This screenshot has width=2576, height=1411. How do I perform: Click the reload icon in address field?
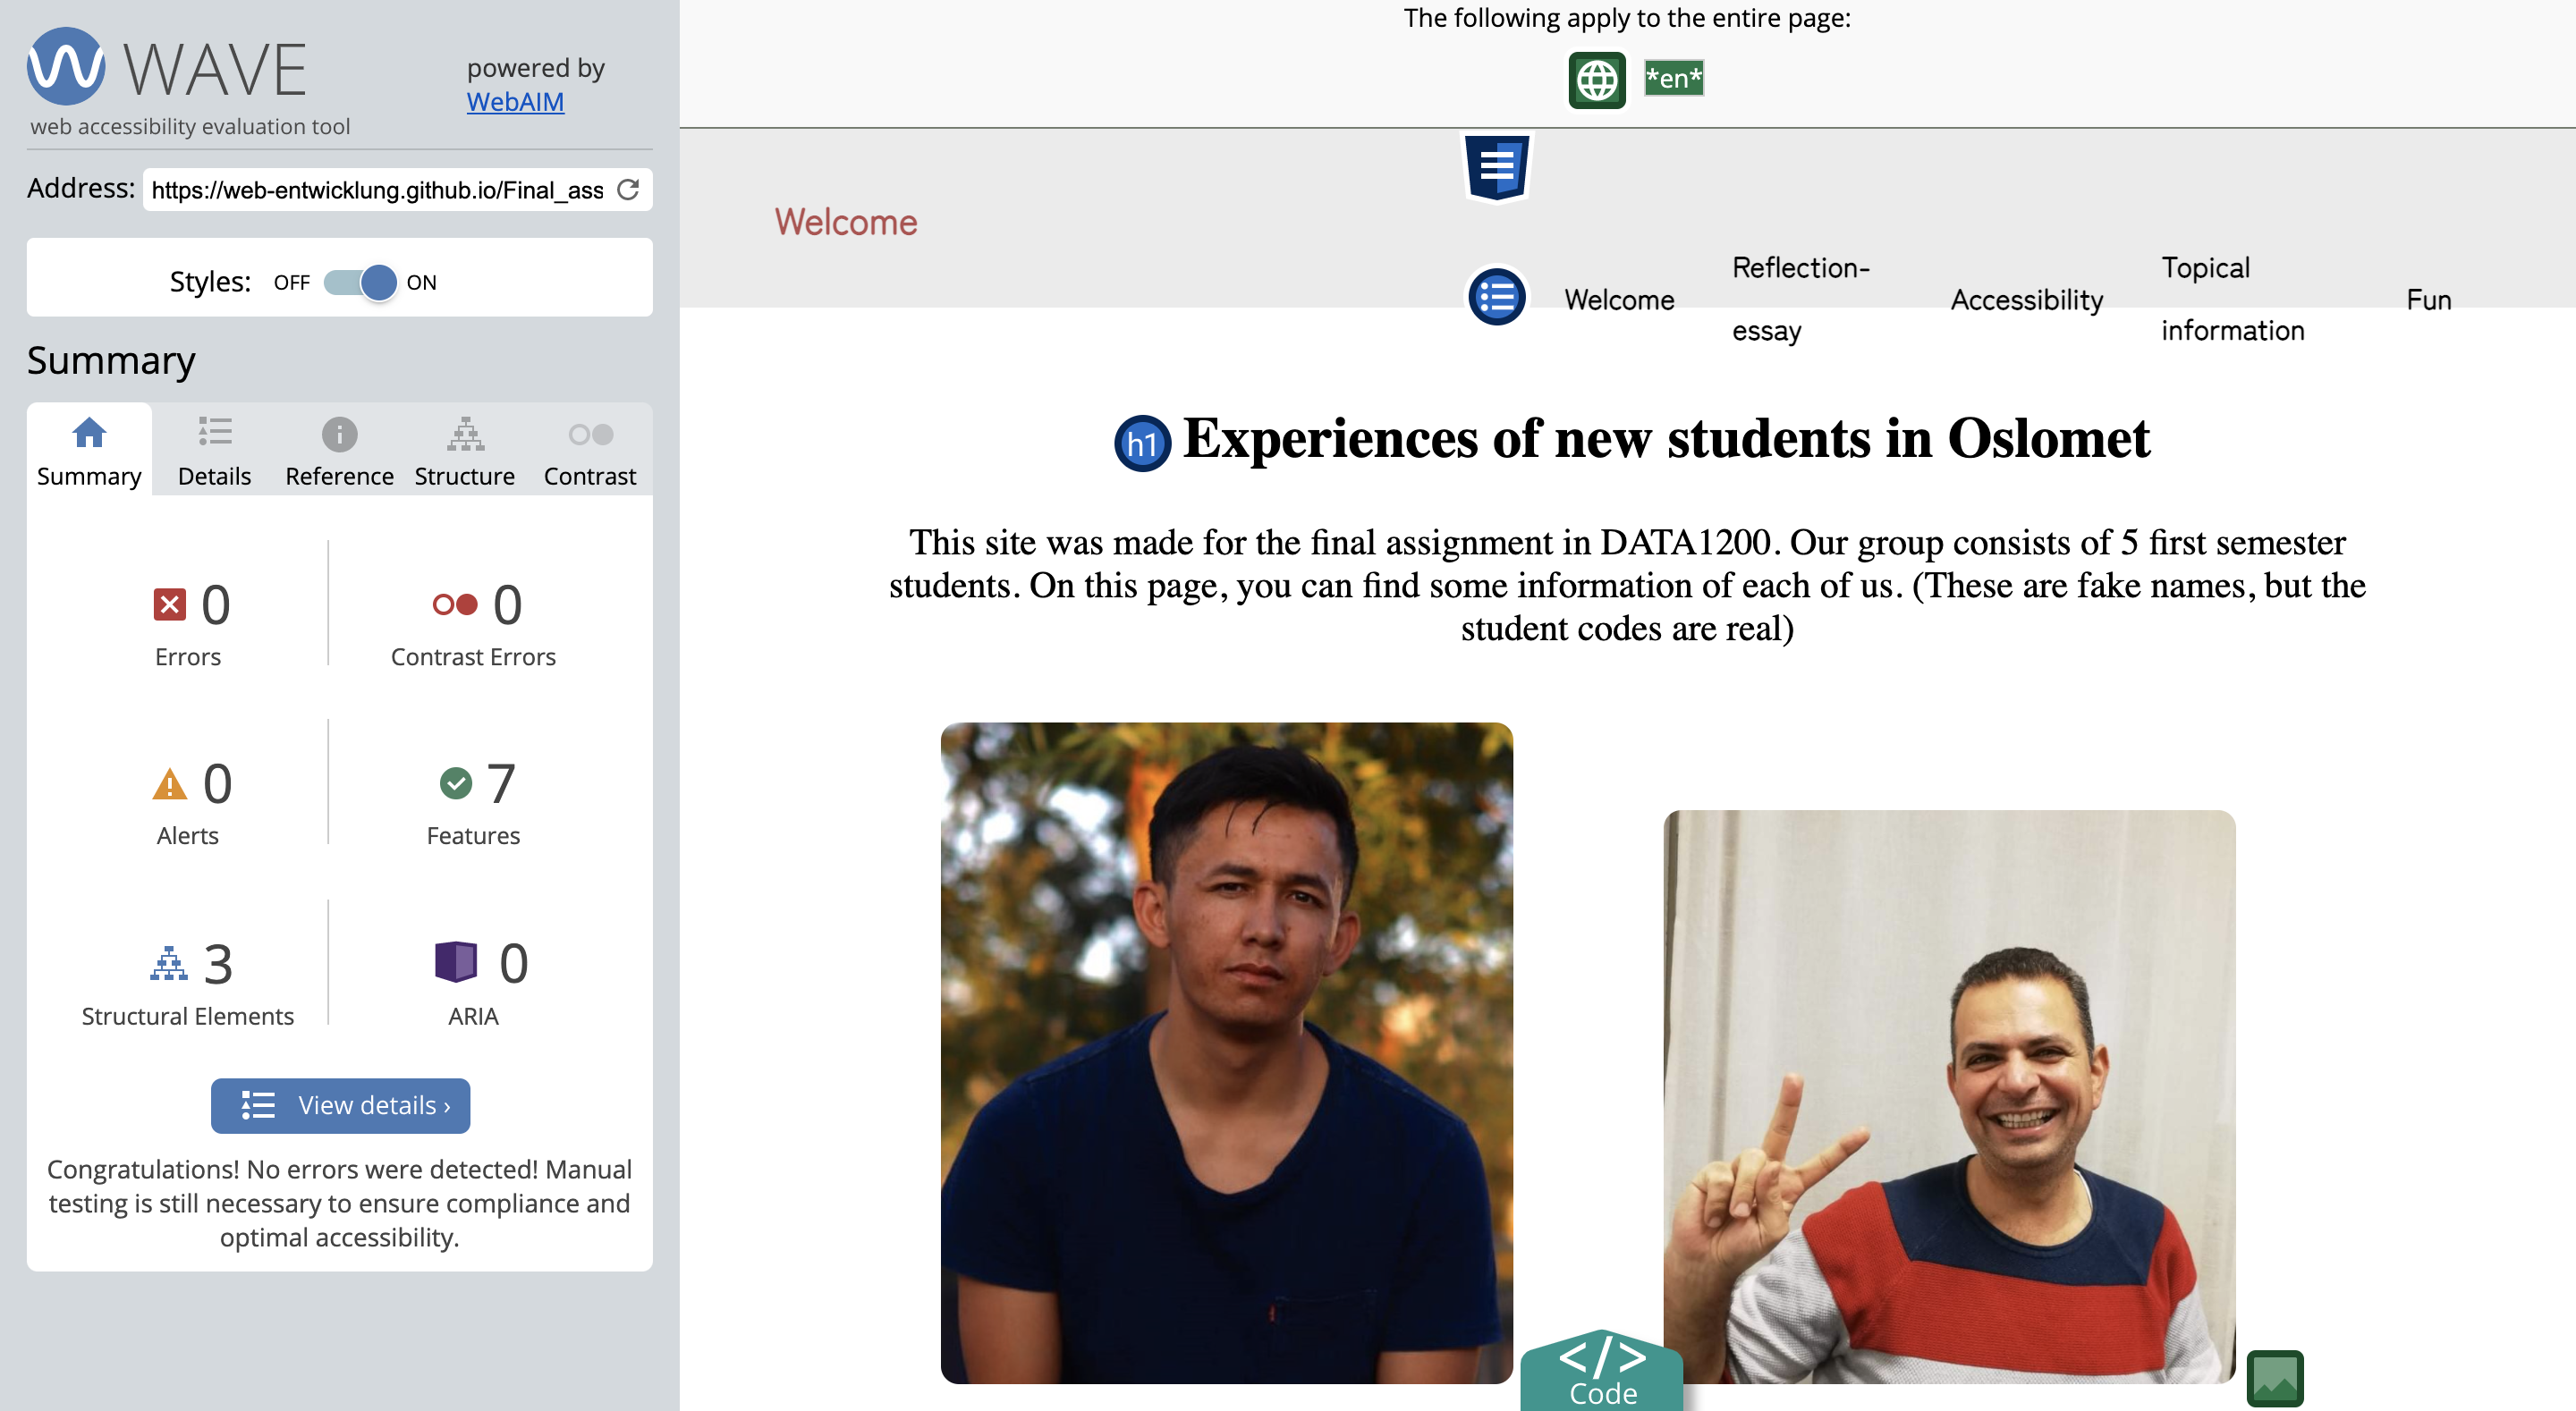tap(628, 190)
